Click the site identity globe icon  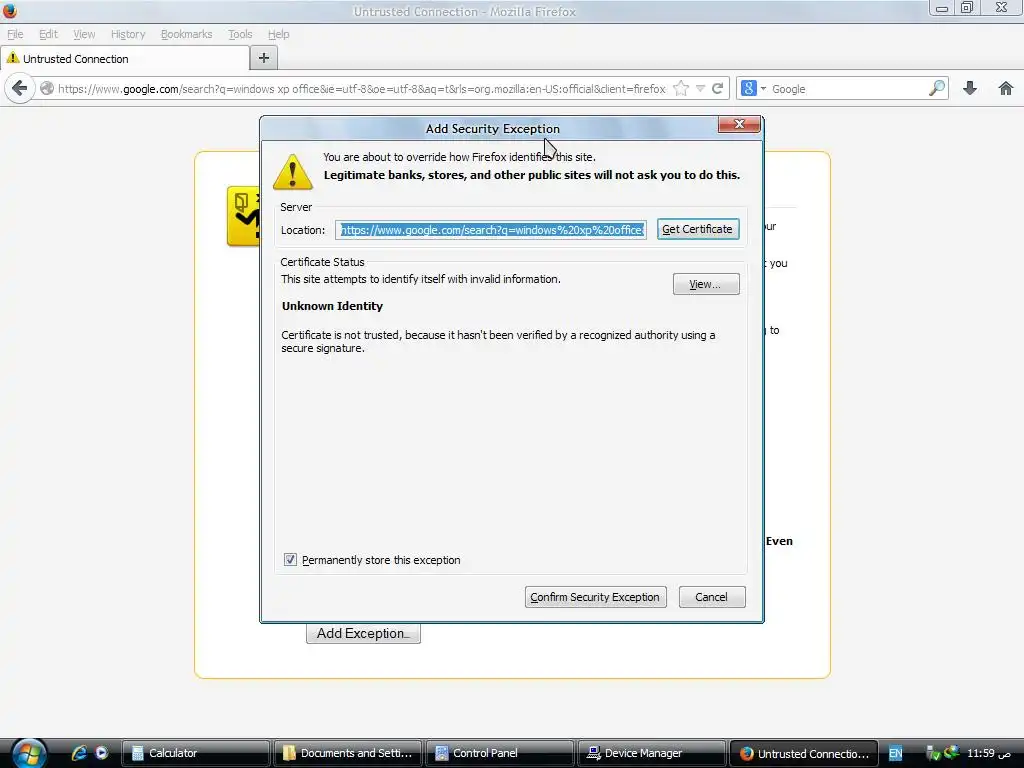47,88
